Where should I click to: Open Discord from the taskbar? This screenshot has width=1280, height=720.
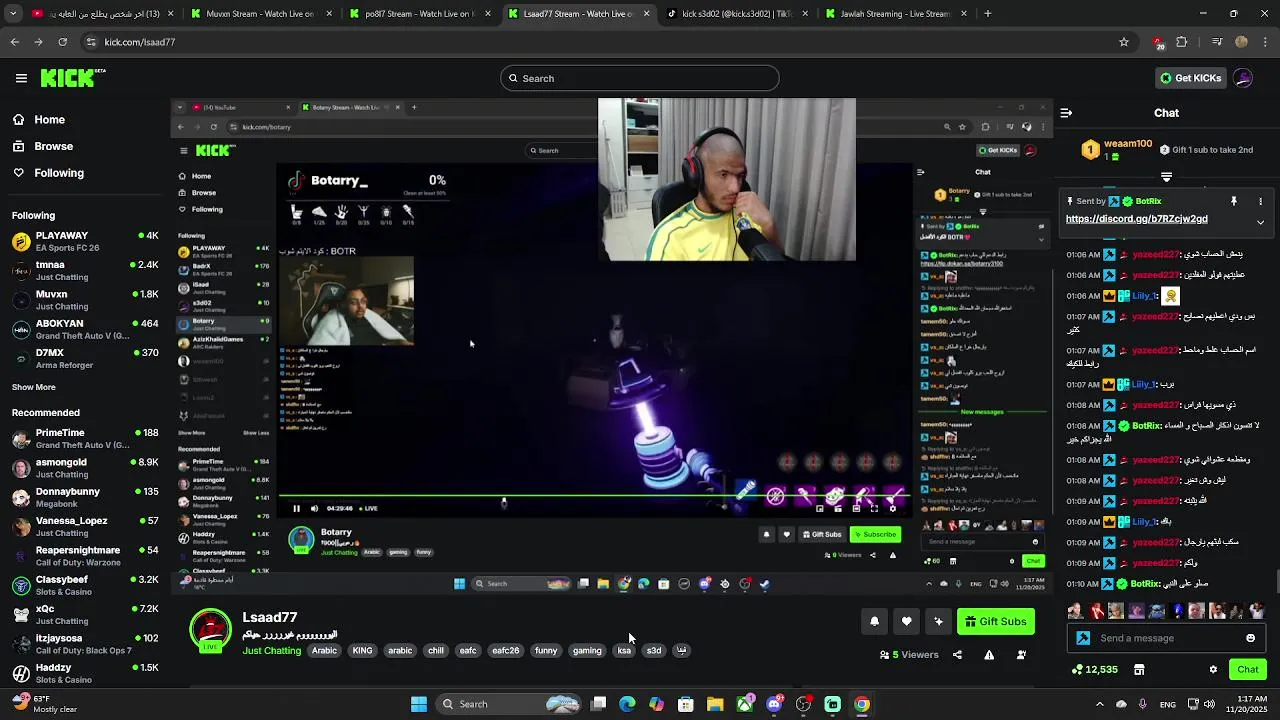click(774, 704)
